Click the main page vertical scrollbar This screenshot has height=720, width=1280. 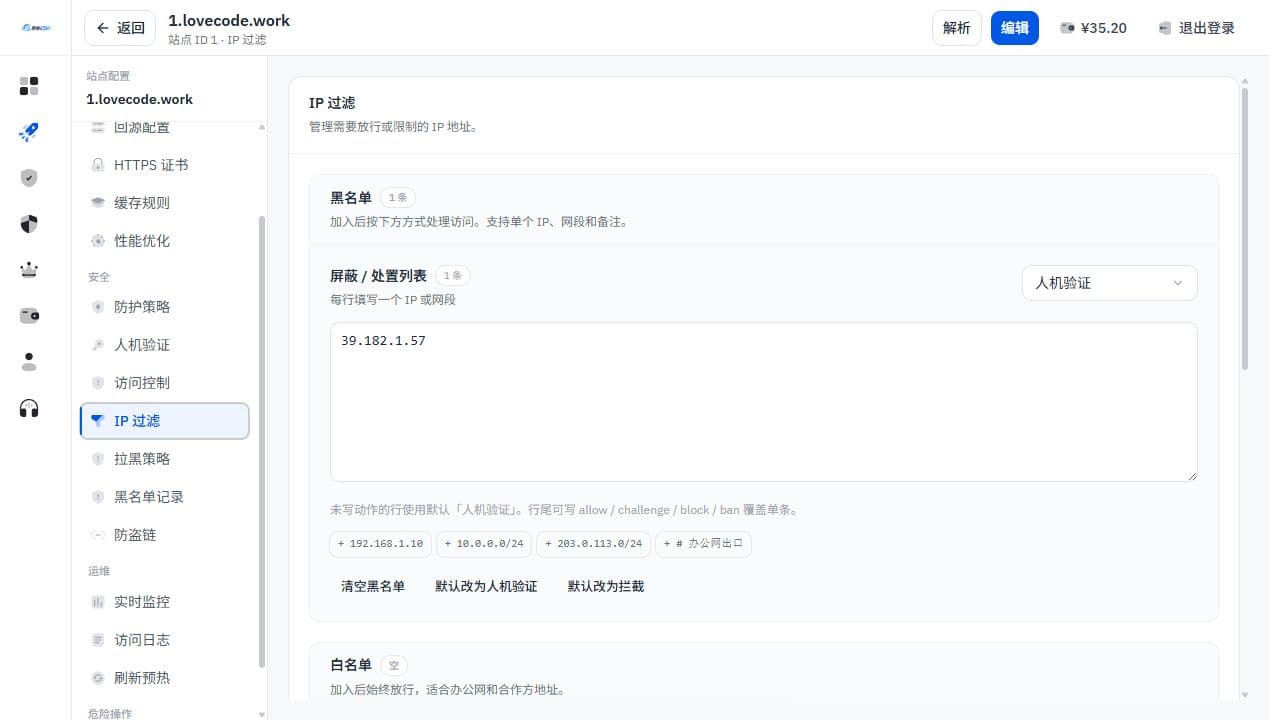click(1245, 229)
